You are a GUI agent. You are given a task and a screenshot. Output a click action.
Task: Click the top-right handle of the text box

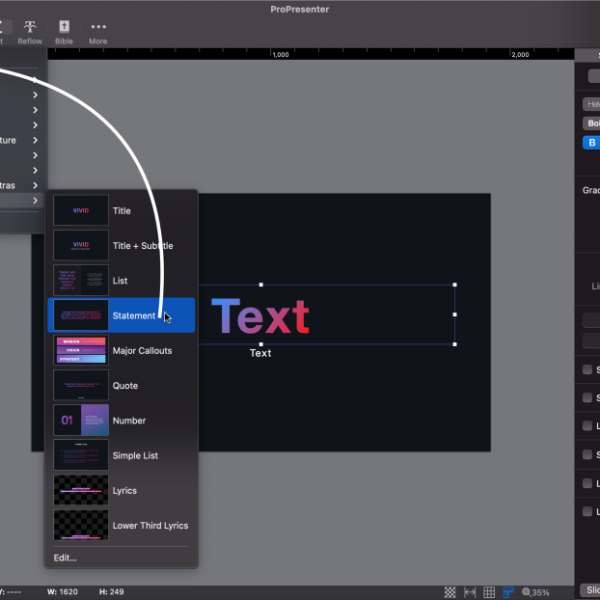(455, 285)
